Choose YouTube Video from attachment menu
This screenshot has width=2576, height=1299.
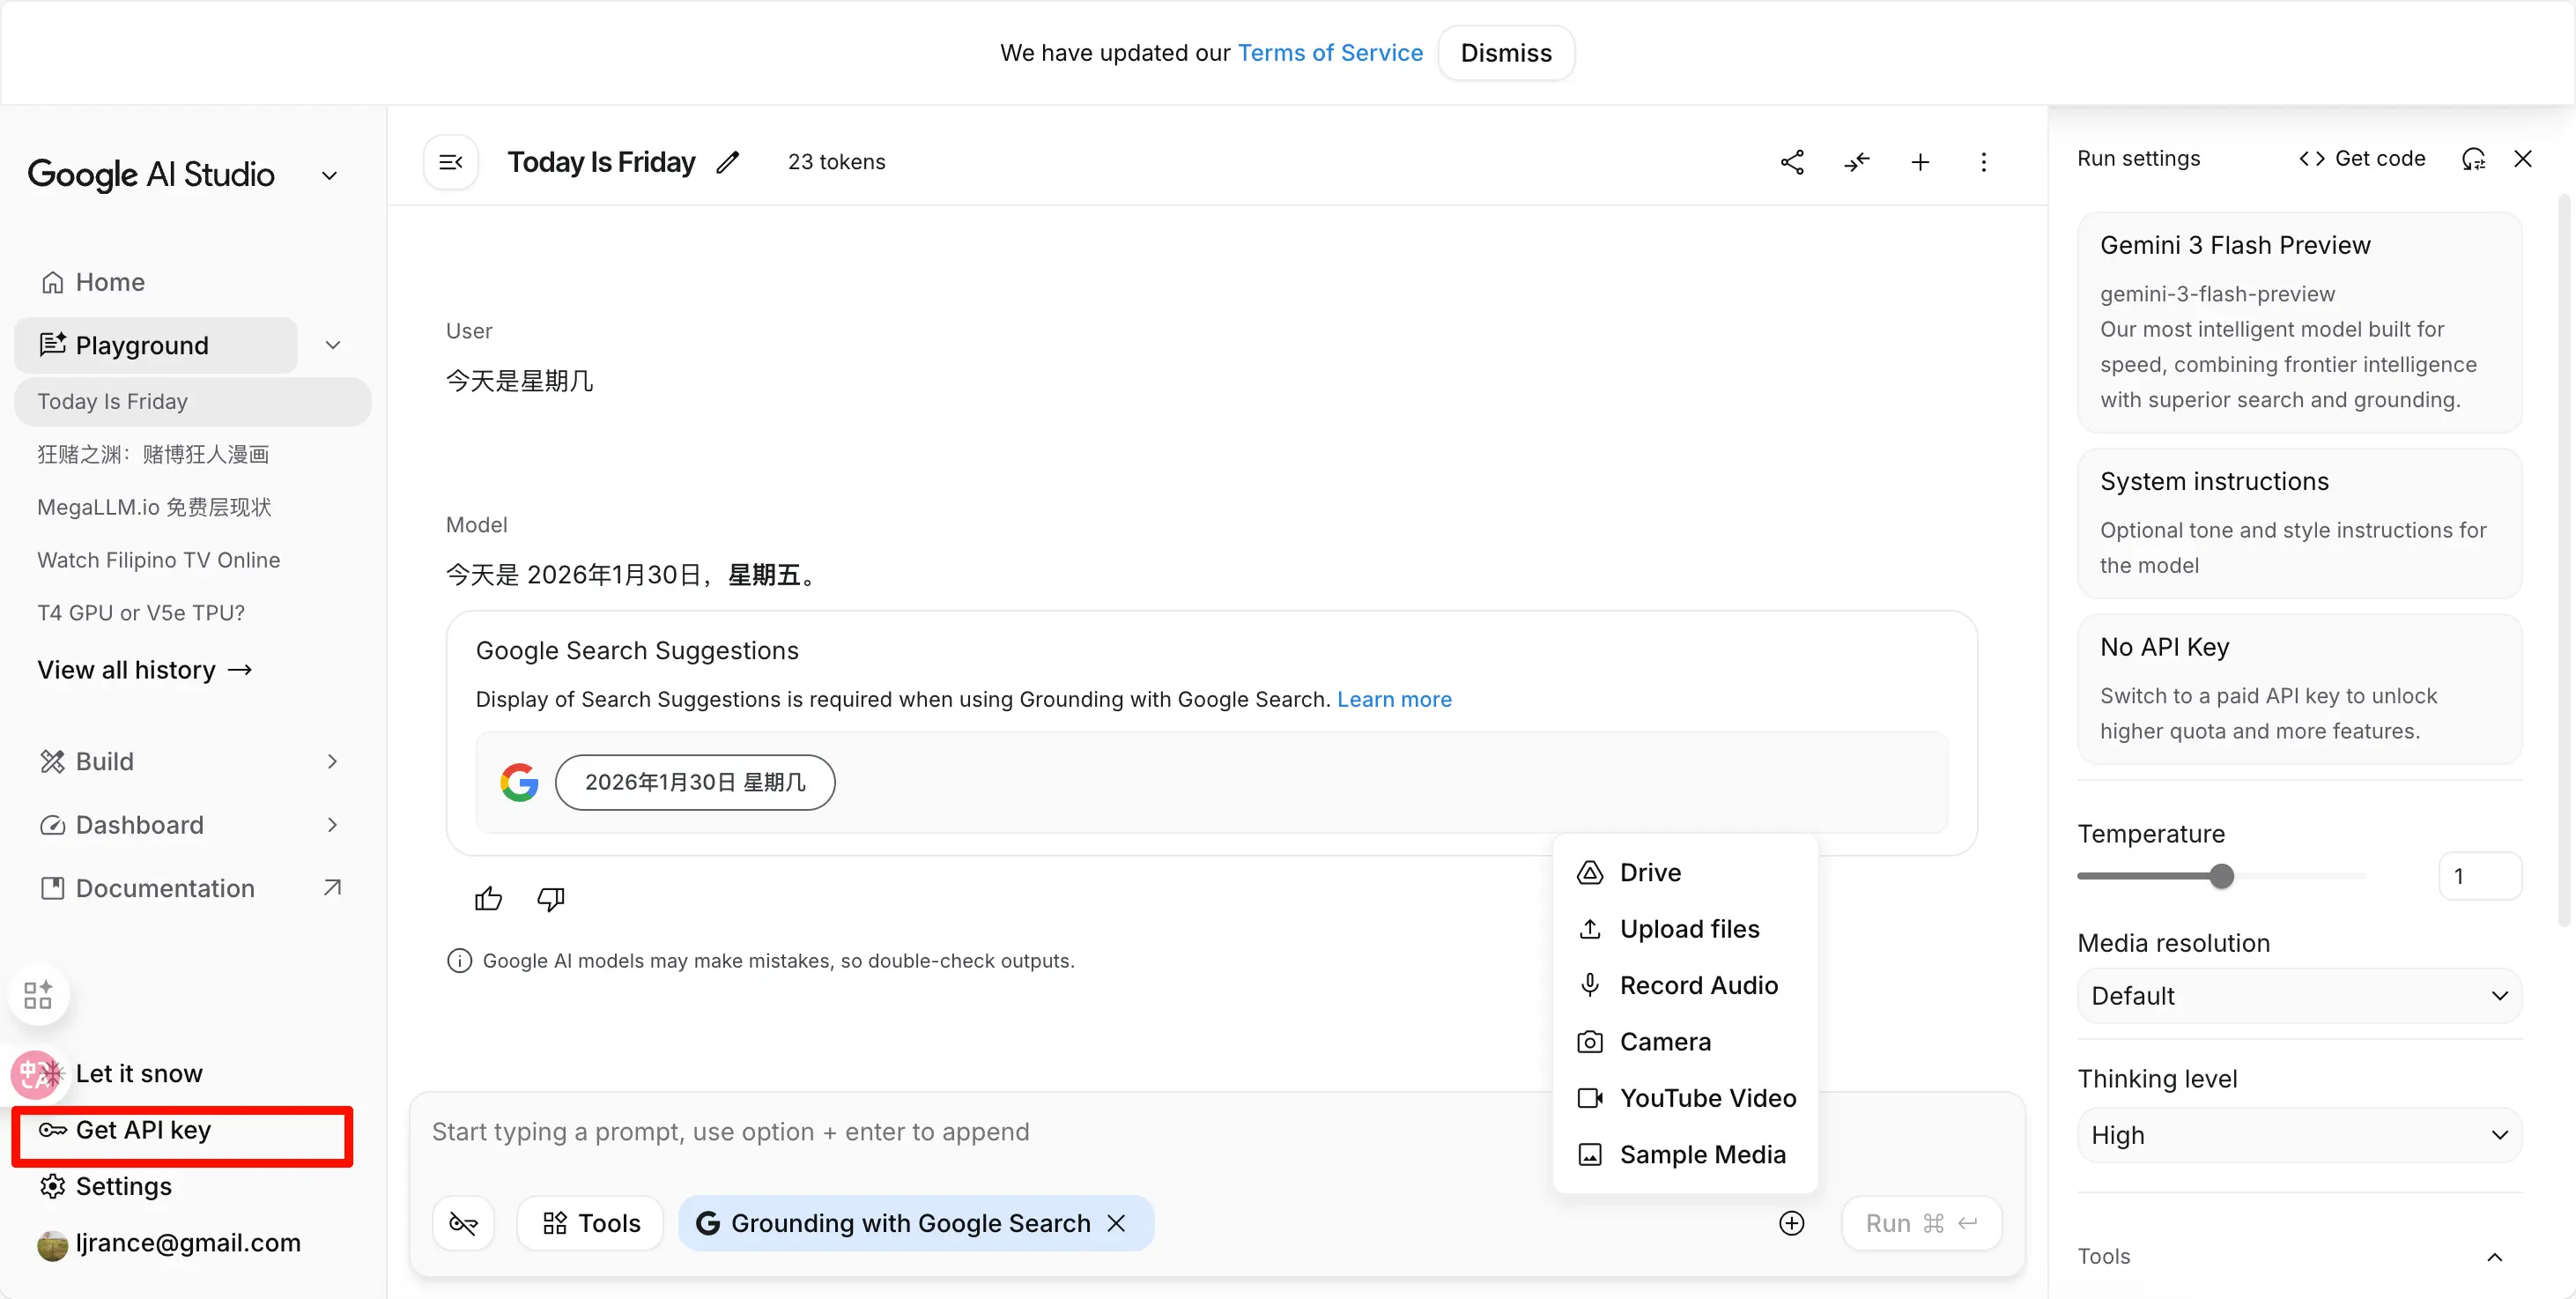[x=1707, y=1098]
